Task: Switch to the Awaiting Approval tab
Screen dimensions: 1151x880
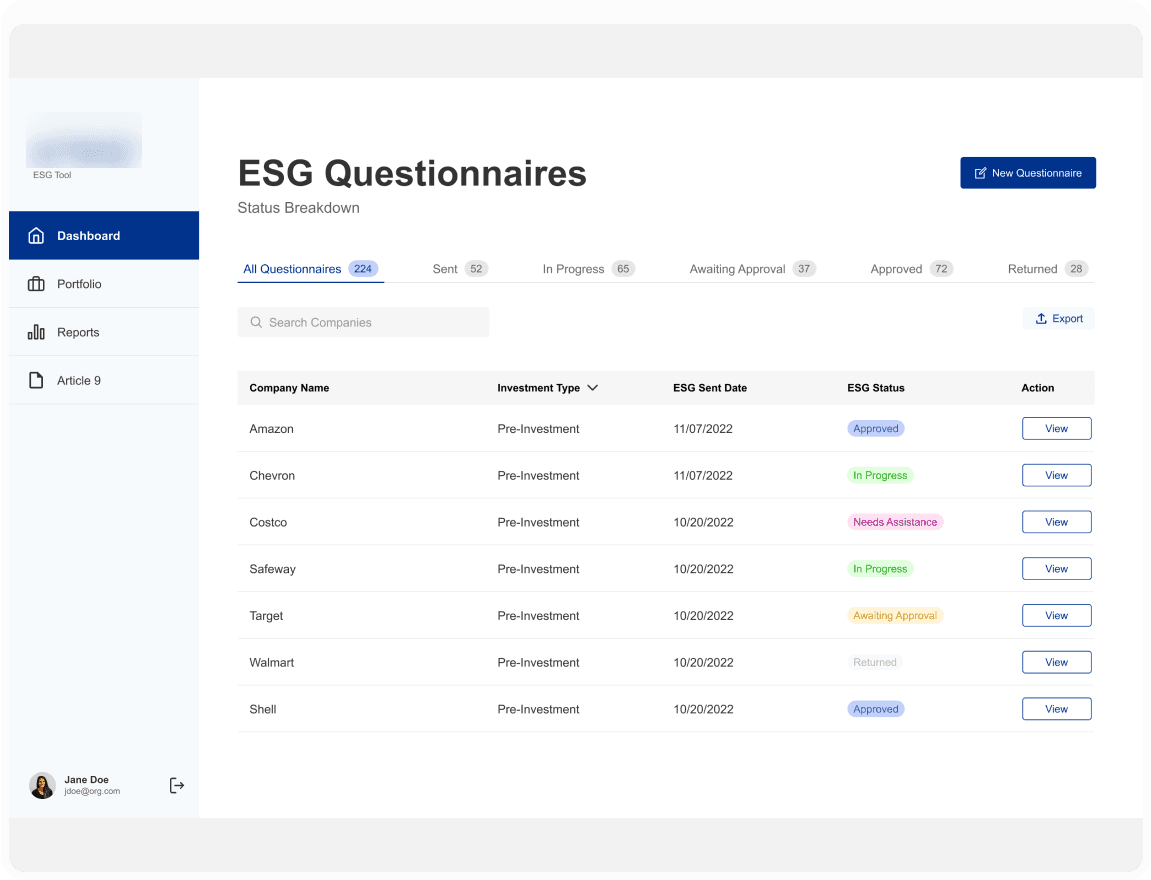Action: point(752,269)
